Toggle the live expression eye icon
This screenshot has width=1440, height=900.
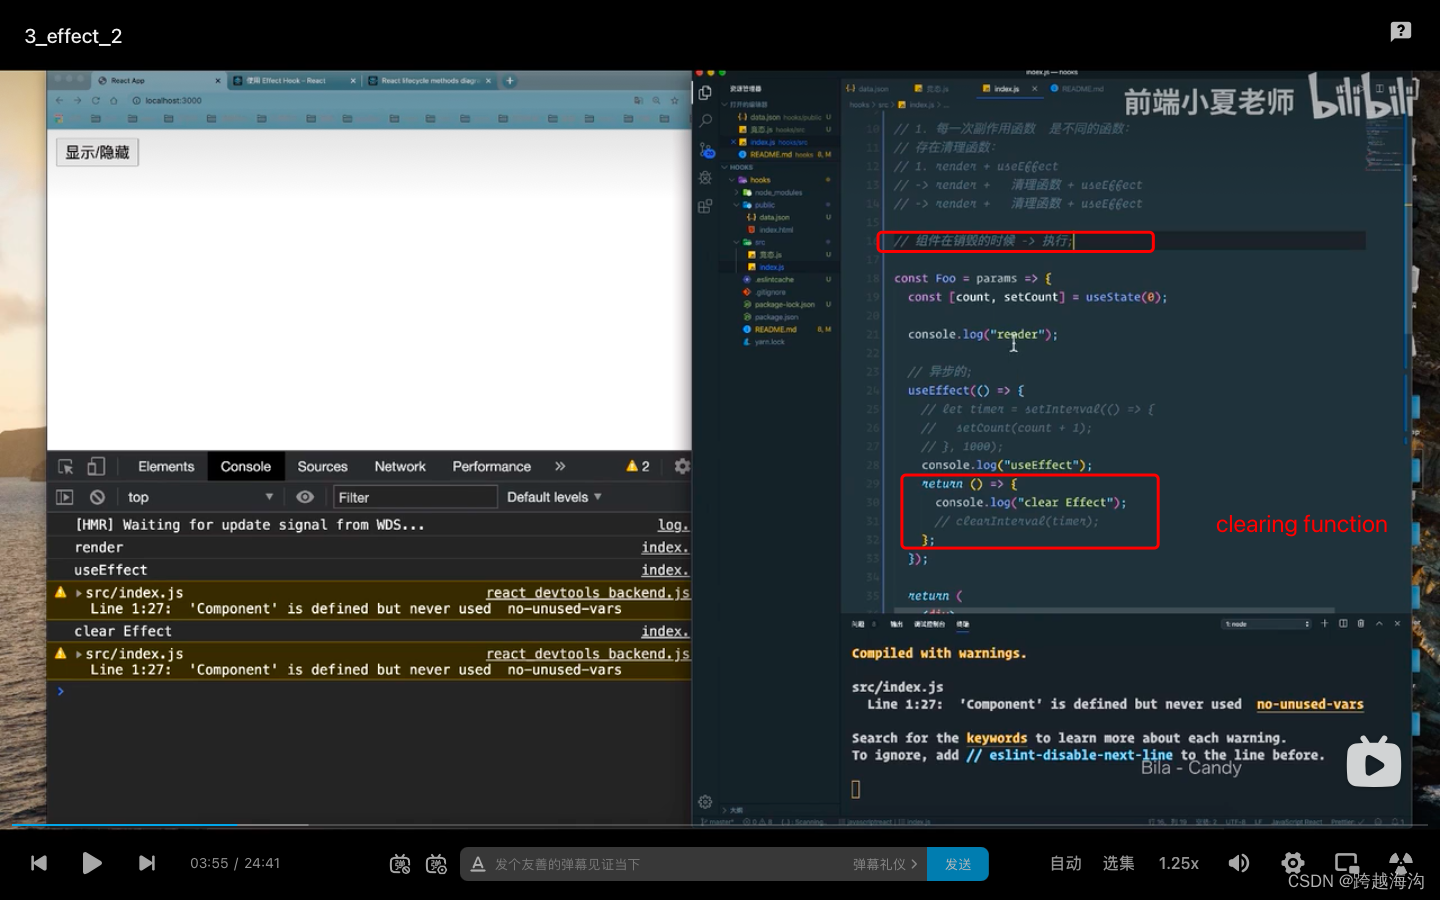tap(305, 497)
